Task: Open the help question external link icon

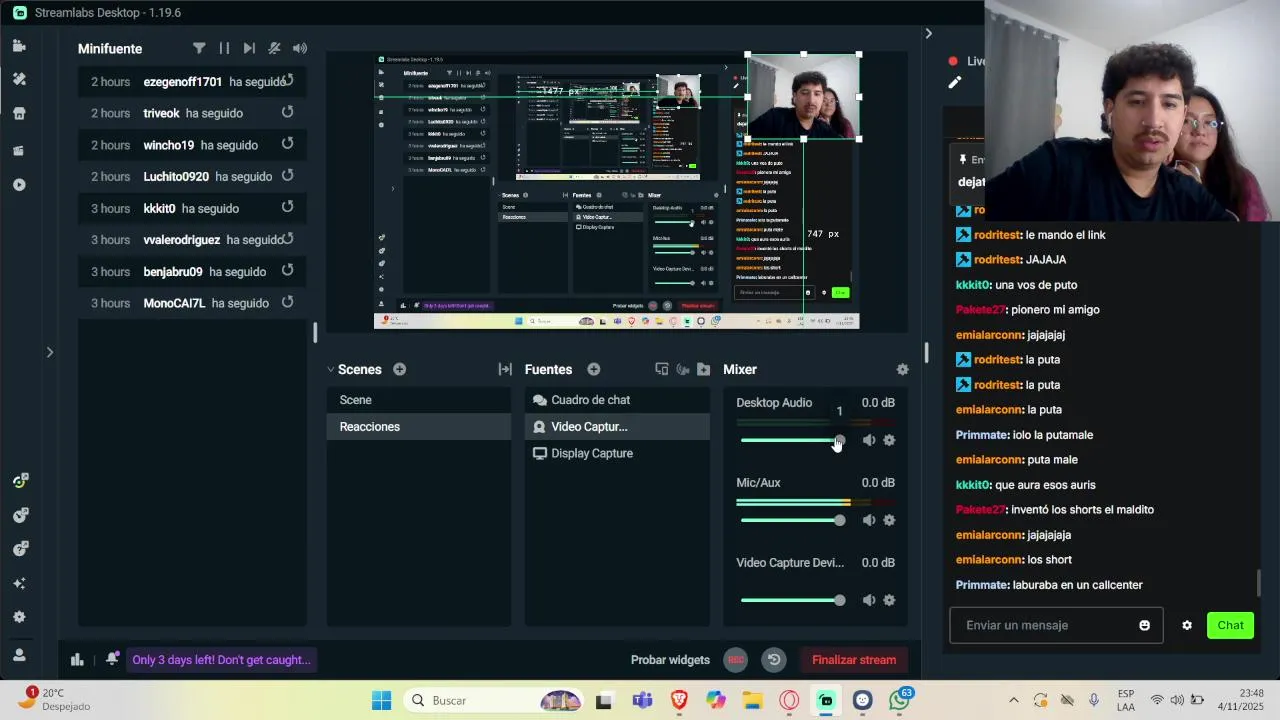Action: [19, 549]
